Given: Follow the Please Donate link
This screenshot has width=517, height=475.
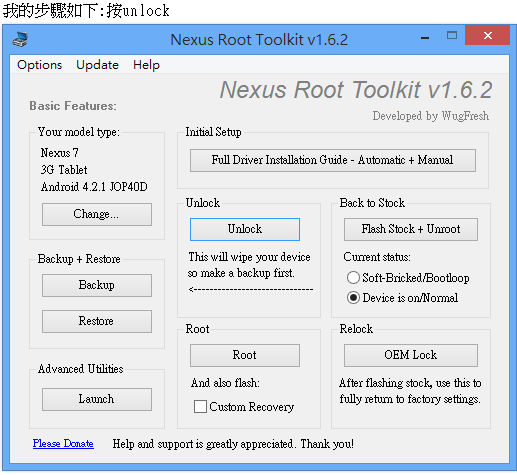Looking at the screenshot, I should [x=63, y=444].
